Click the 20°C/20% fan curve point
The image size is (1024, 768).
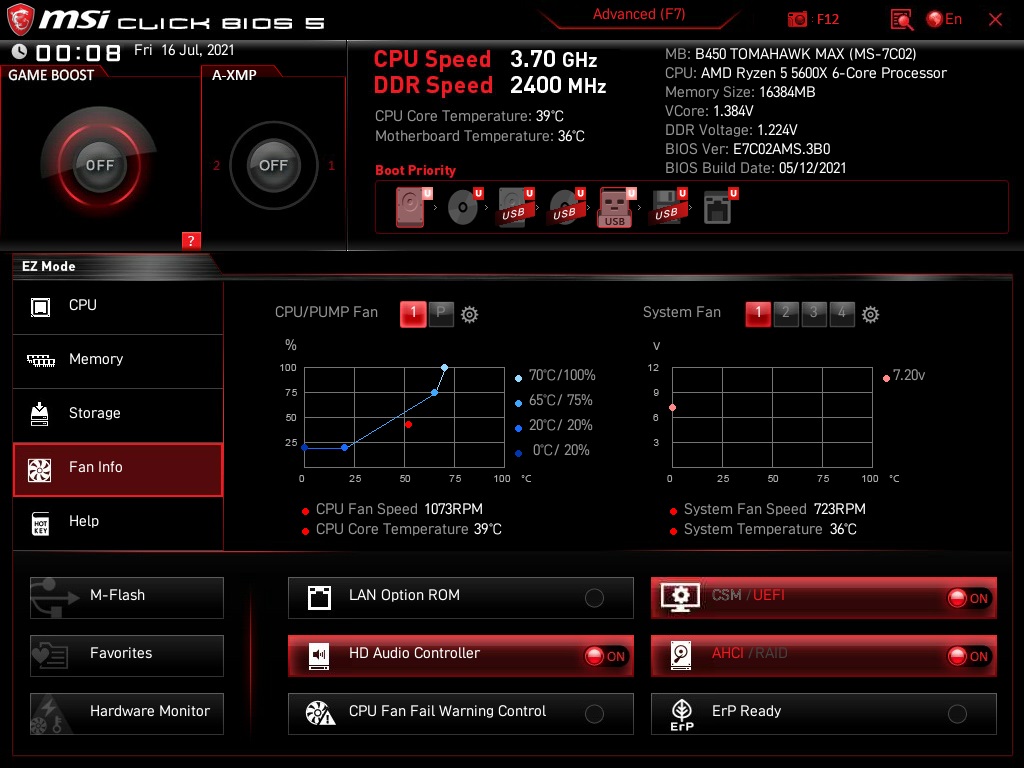pos(345,447)
